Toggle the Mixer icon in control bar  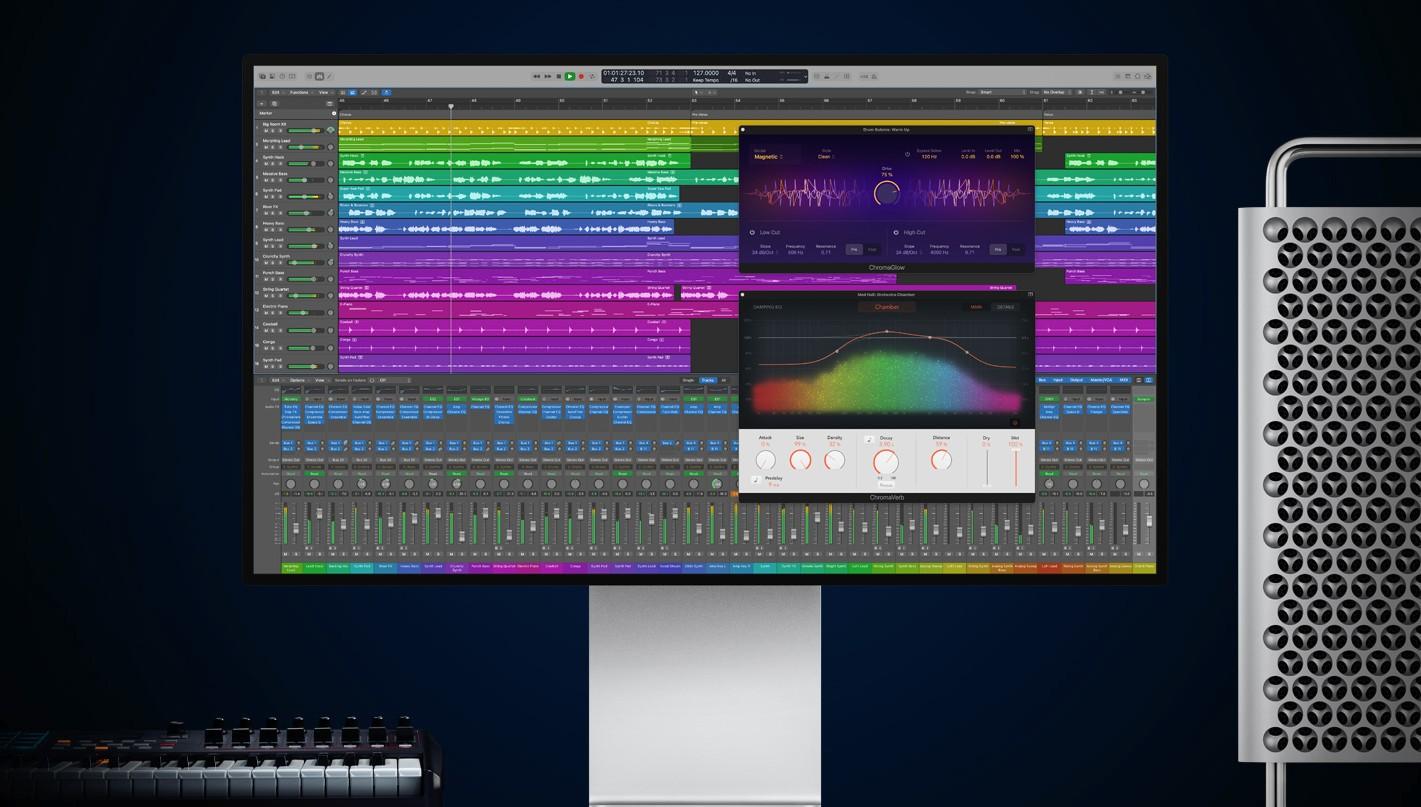pos(319,76)
